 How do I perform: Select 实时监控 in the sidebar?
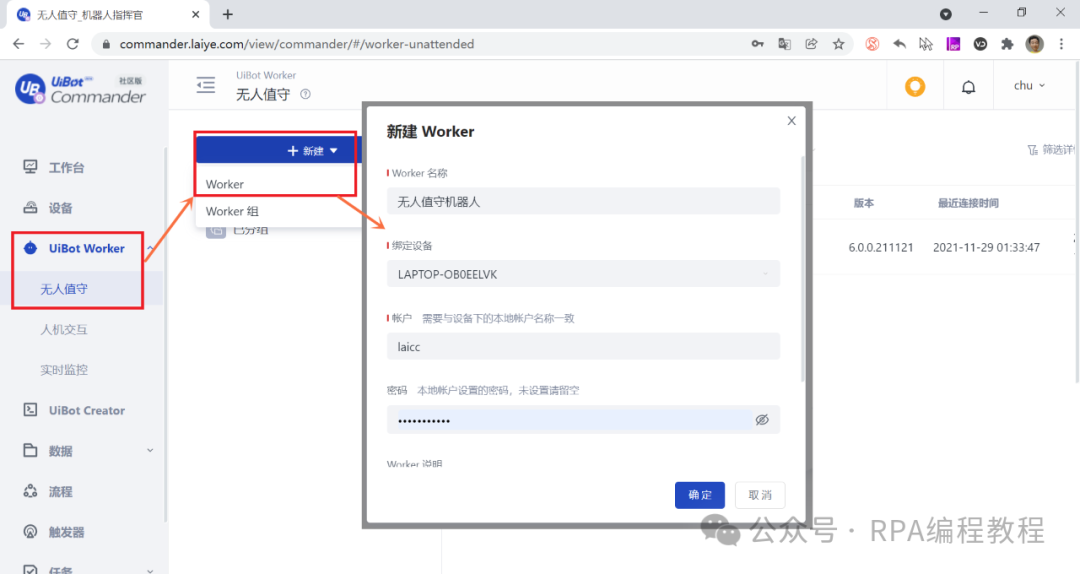click(x=64, y=370)
